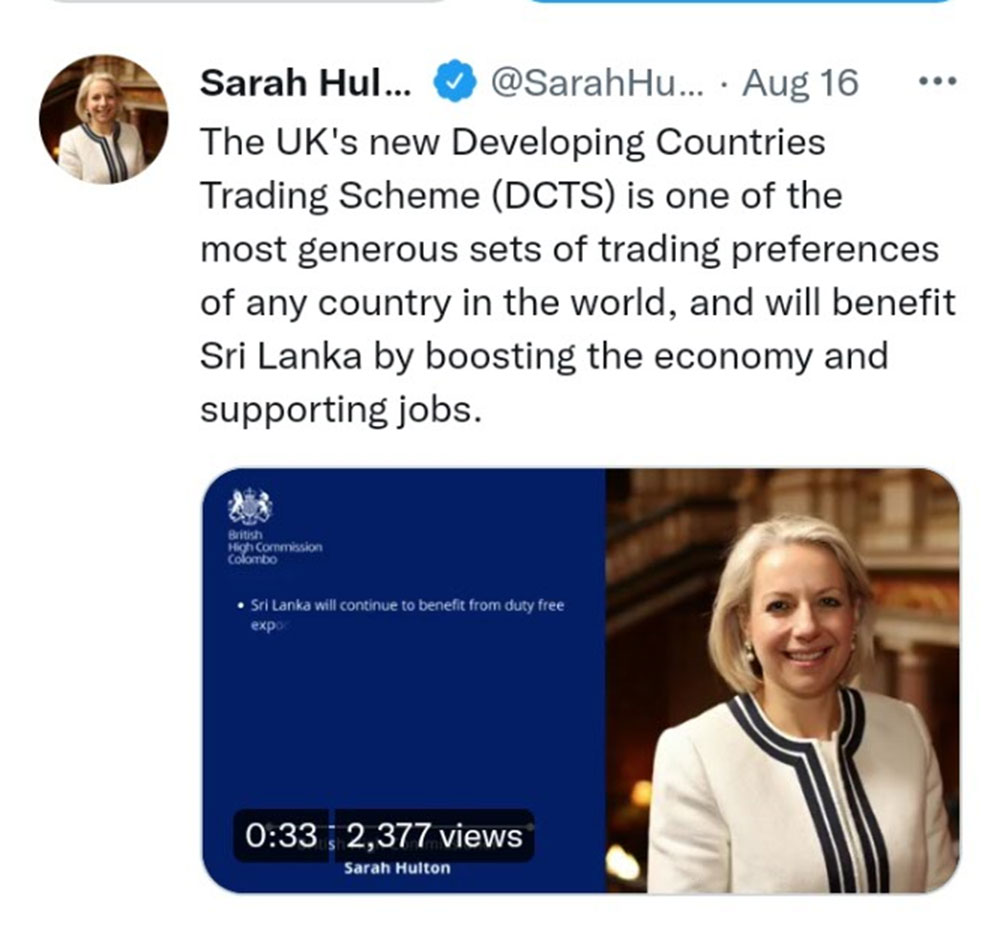Click the tweet line "most generous sets of trading preferences"
Screen dimensions: 1000x926
coord(570,249)
